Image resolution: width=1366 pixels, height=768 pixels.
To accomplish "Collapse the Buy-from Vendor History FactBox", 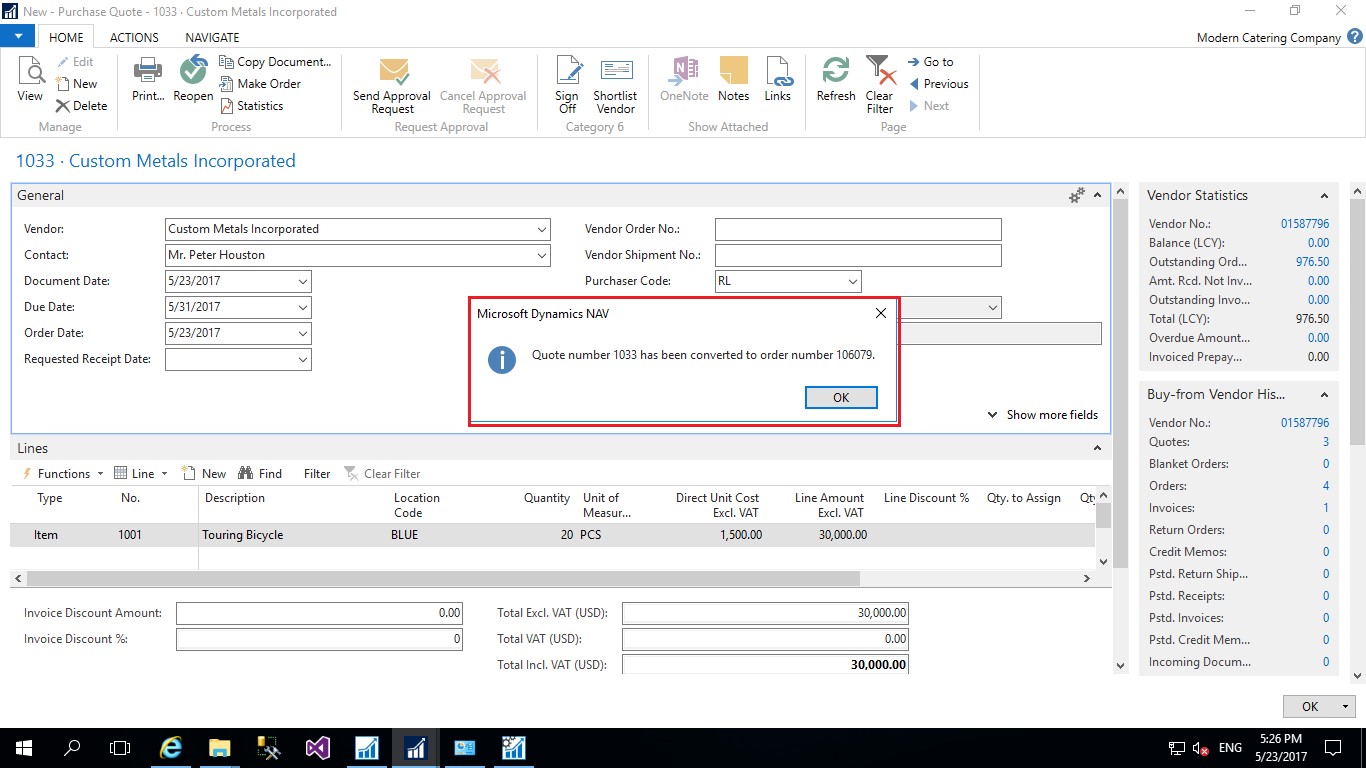I will 1324,395.
